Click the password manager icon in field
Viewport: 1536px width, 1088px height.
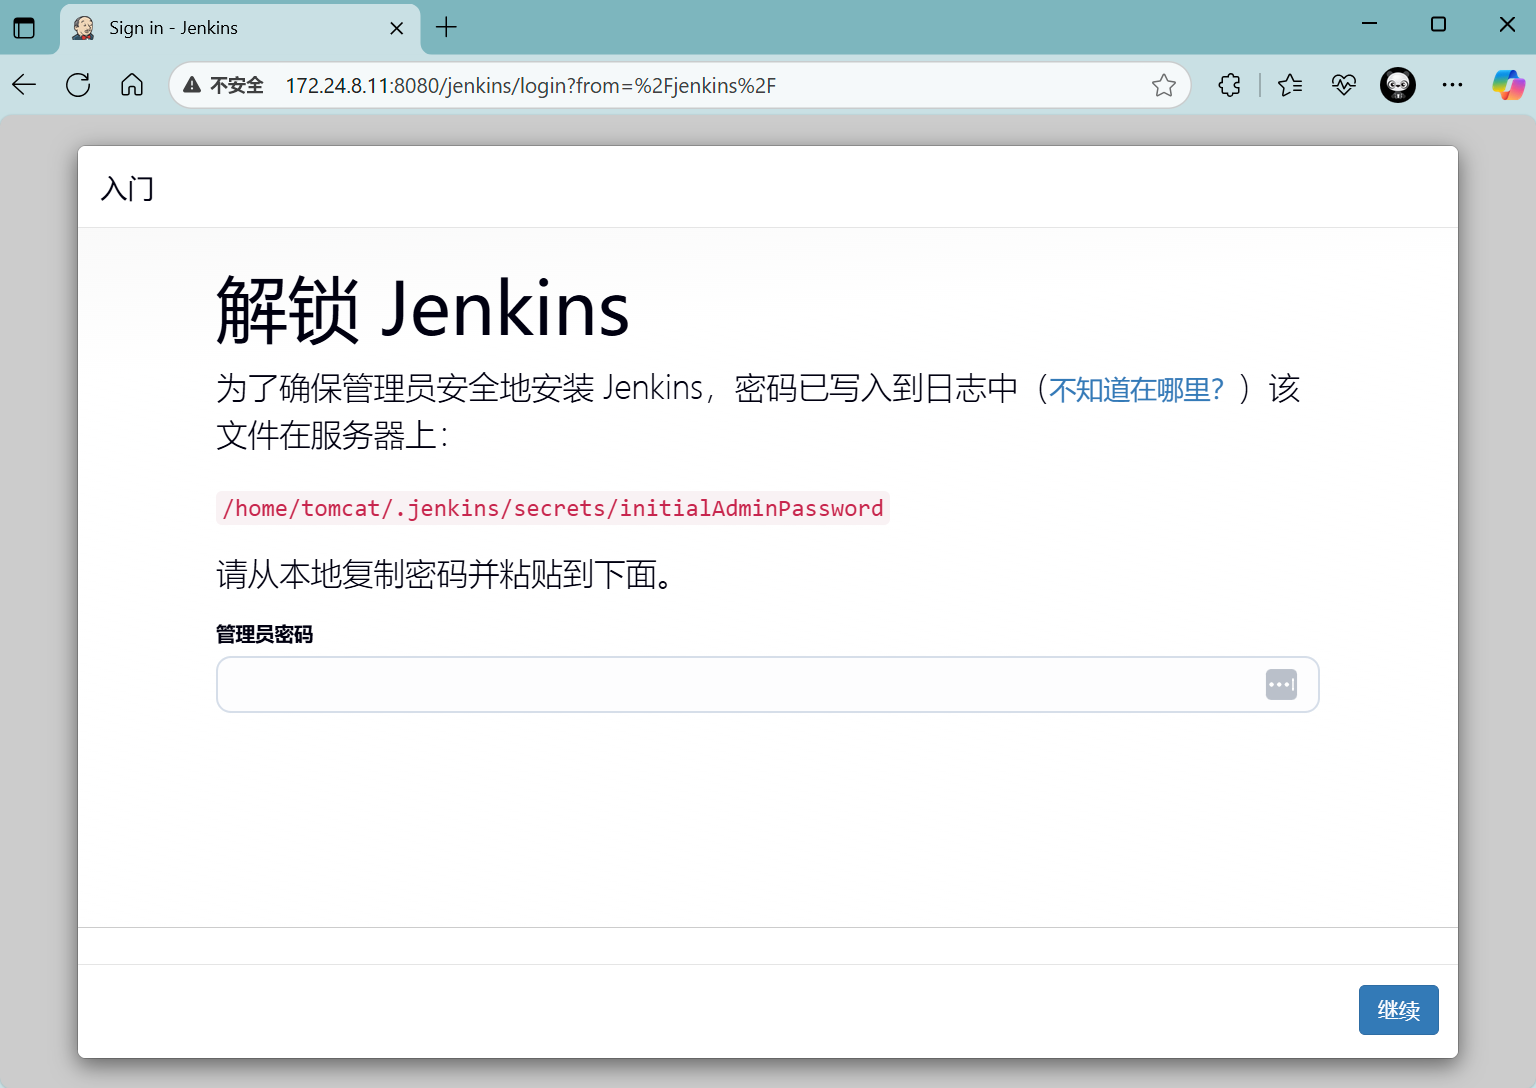[1281, 685]
